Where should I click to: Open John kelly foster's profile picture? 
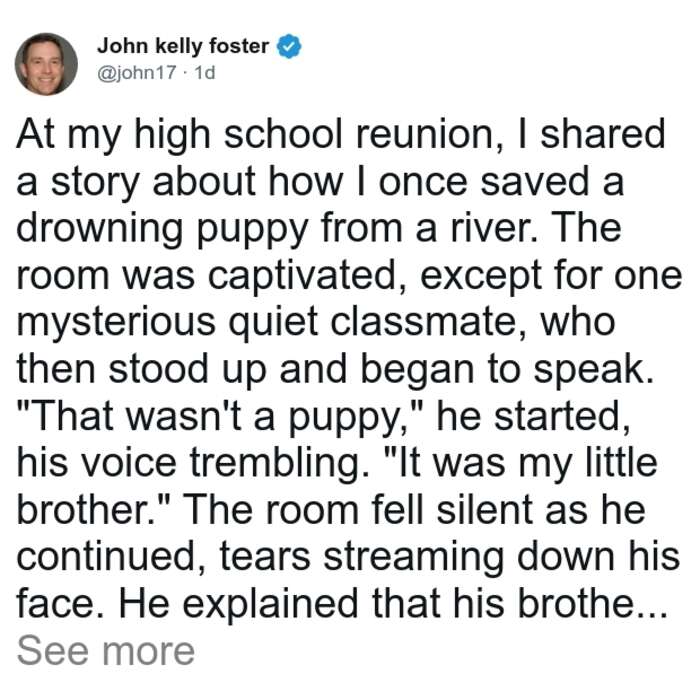46,64
